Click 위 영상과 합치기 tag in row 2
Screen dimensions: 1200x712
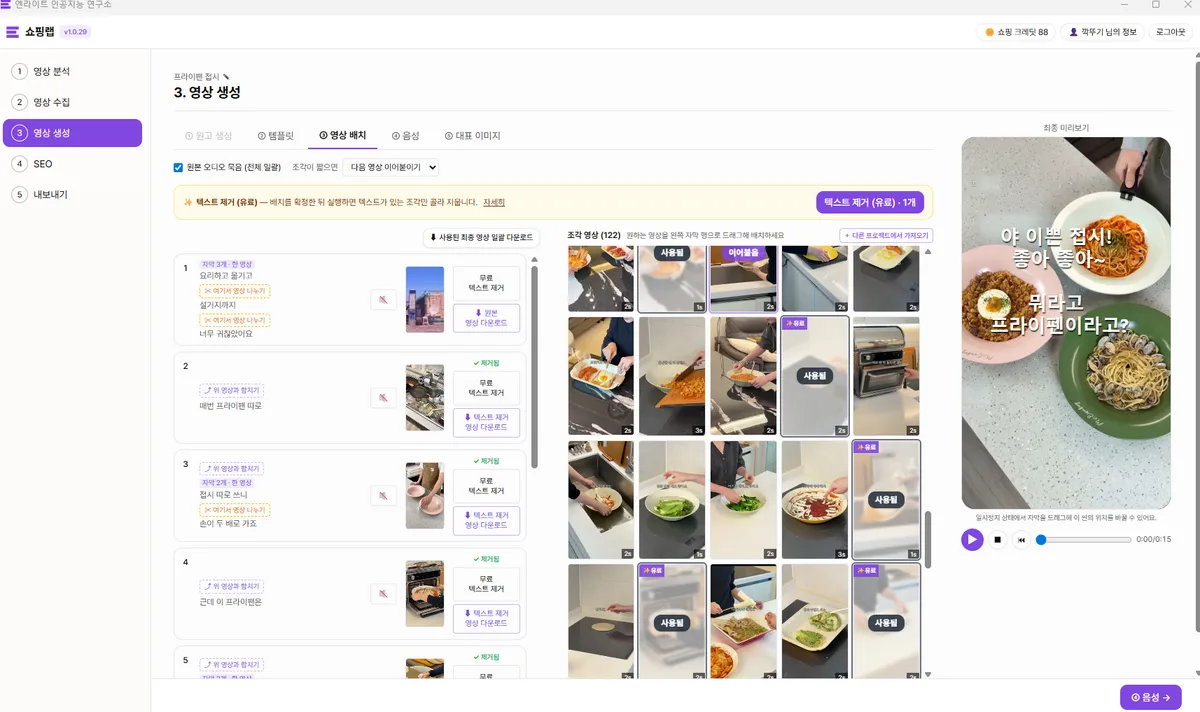pos(232,391)
